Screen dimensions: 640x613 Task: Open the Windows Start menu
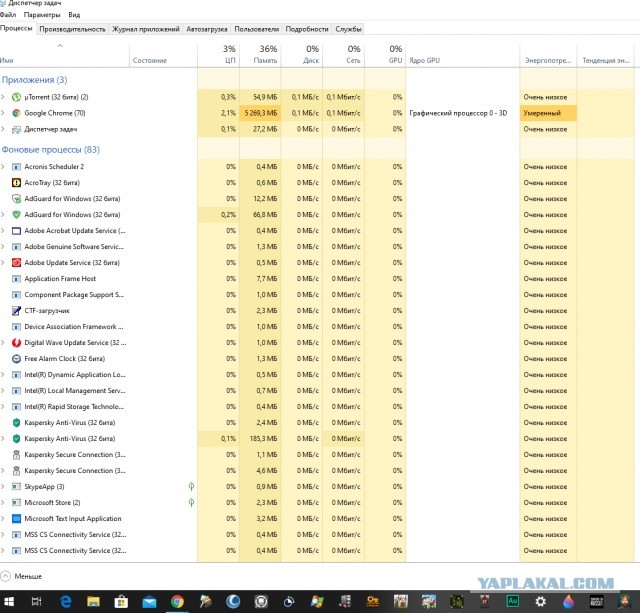(x=9, y=602)
